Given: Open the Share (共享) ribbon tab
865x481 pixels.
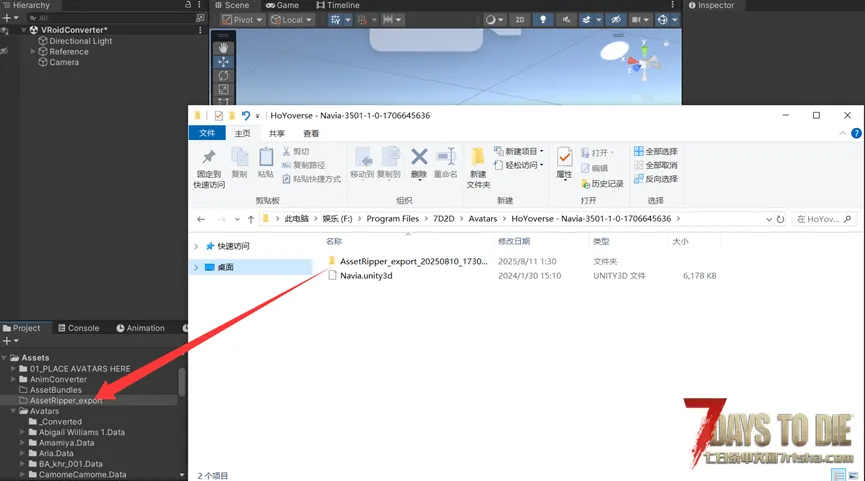Looking at the screenshot, I should [x=277, y=133].
